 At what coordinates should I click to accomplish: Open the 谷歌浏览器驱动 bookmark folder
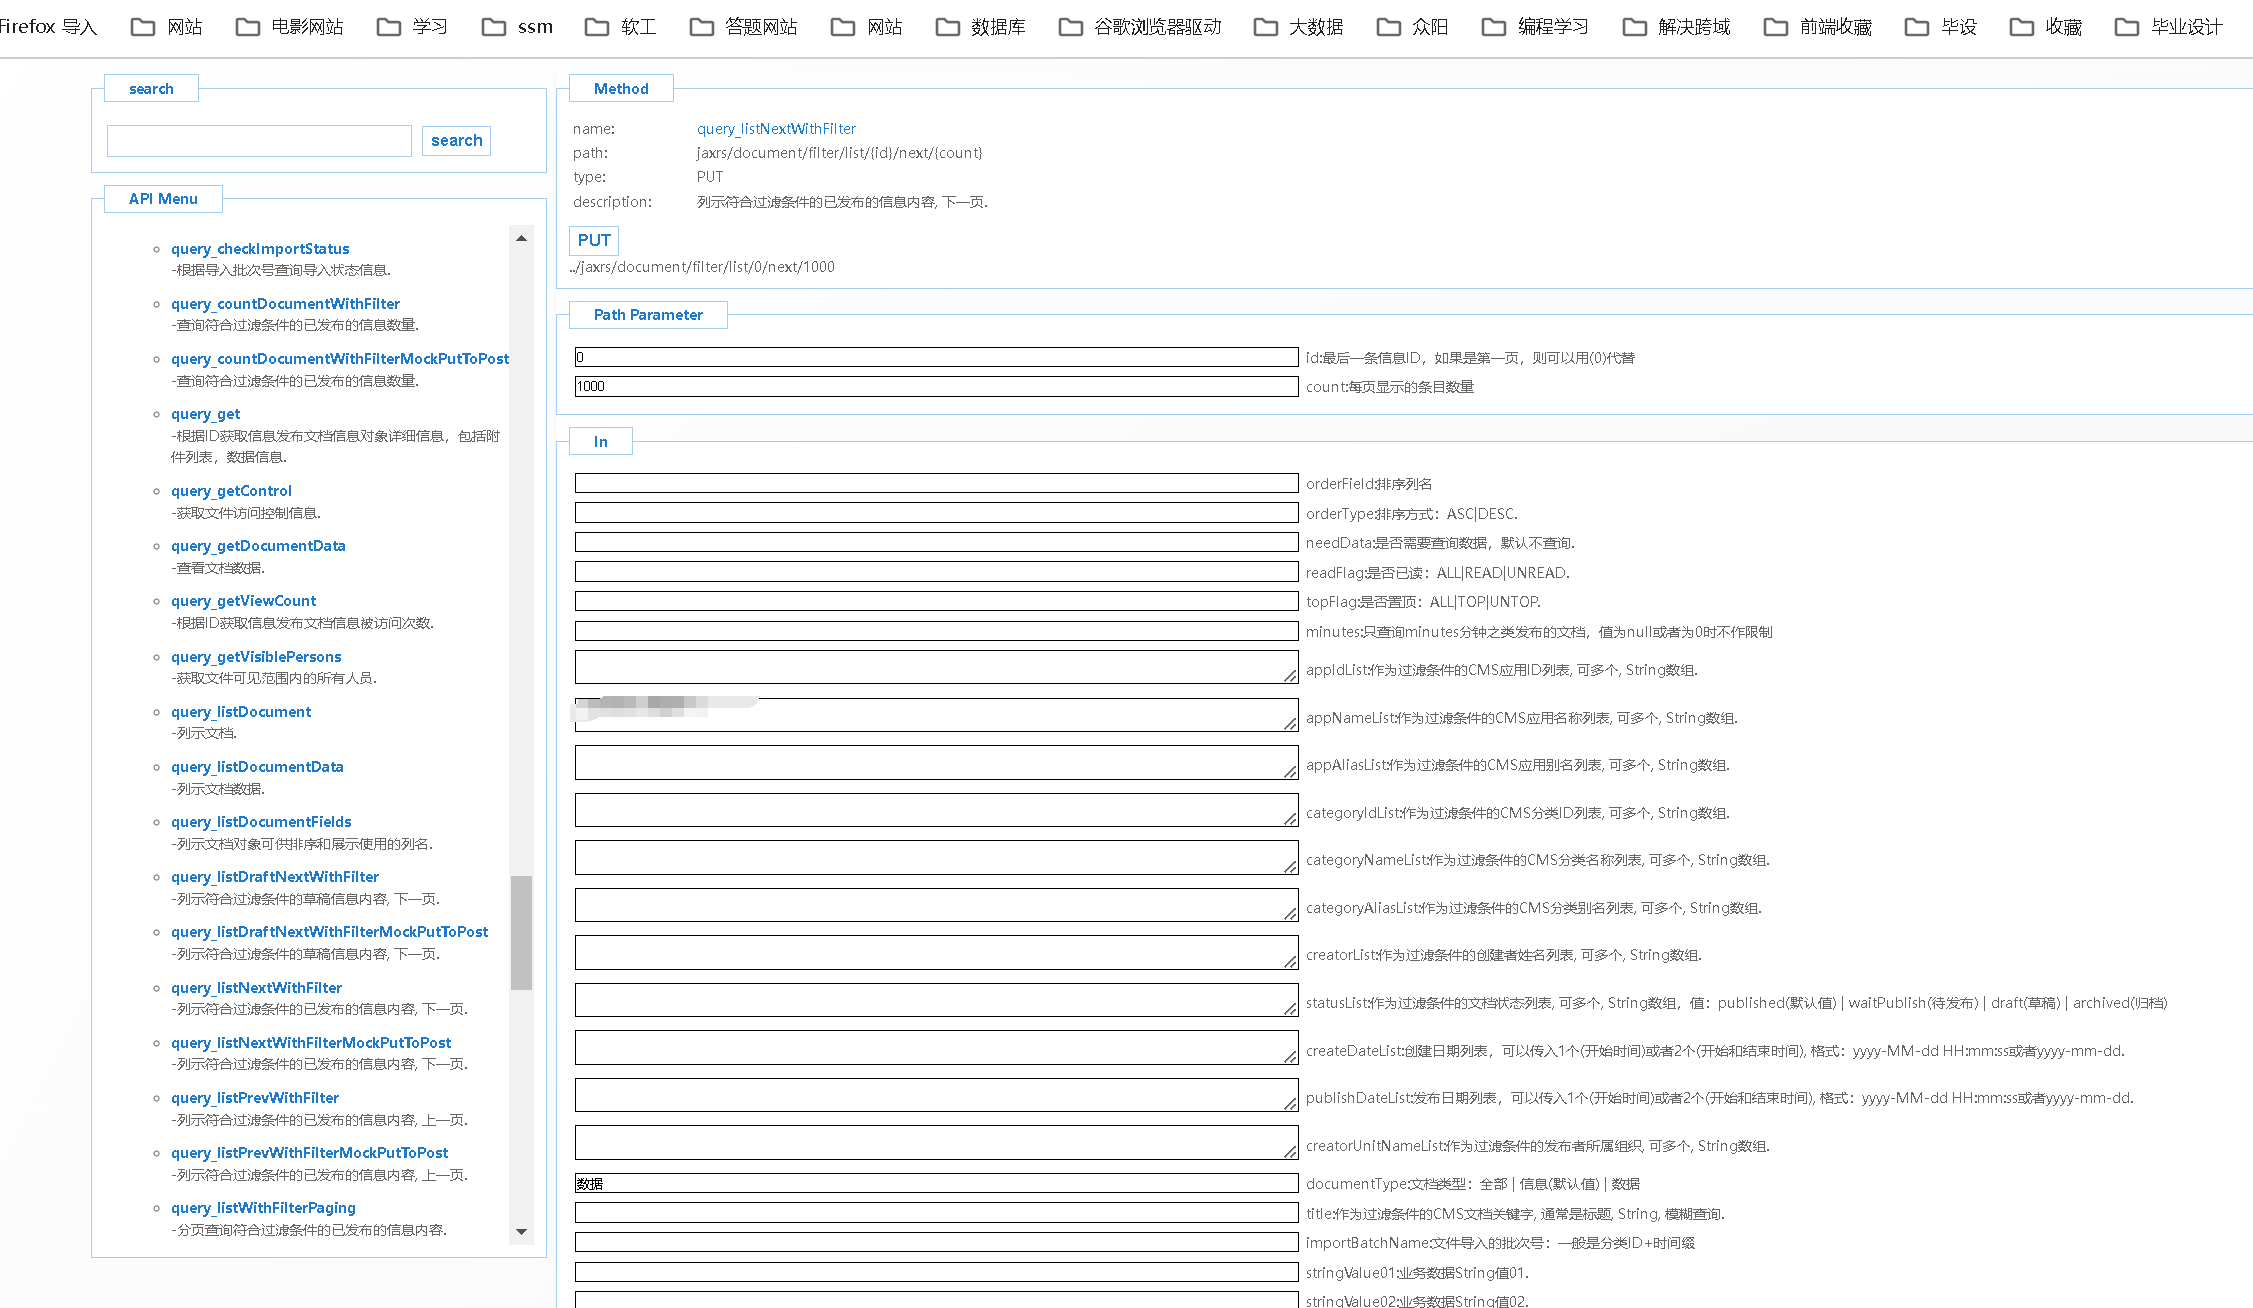[x=1140, y=27]
